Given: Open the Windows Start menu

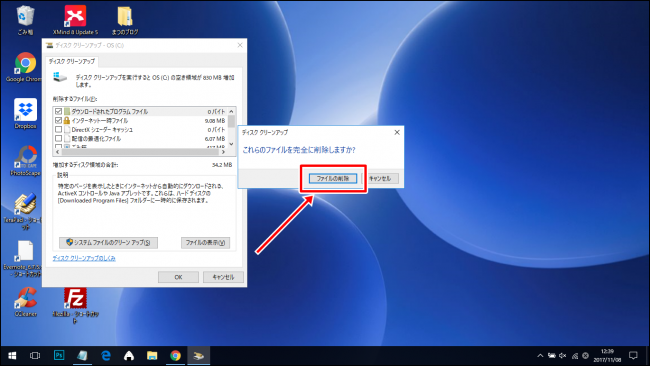Looking at the screenshot, I should (12, 356).
